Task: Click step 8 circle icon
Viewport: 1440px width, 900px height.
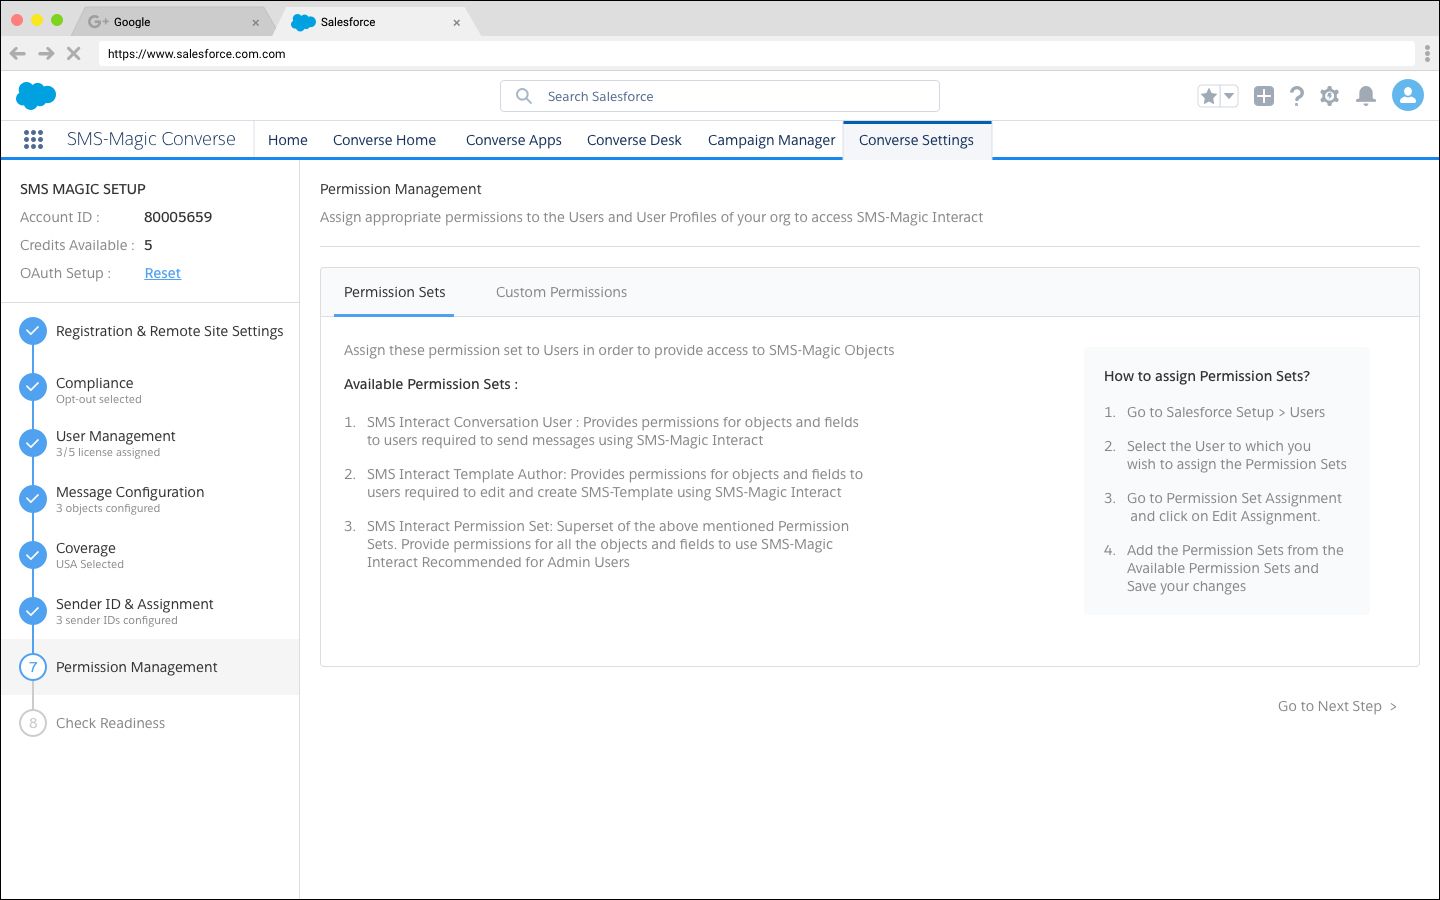Action: click(x=33, y=723)
